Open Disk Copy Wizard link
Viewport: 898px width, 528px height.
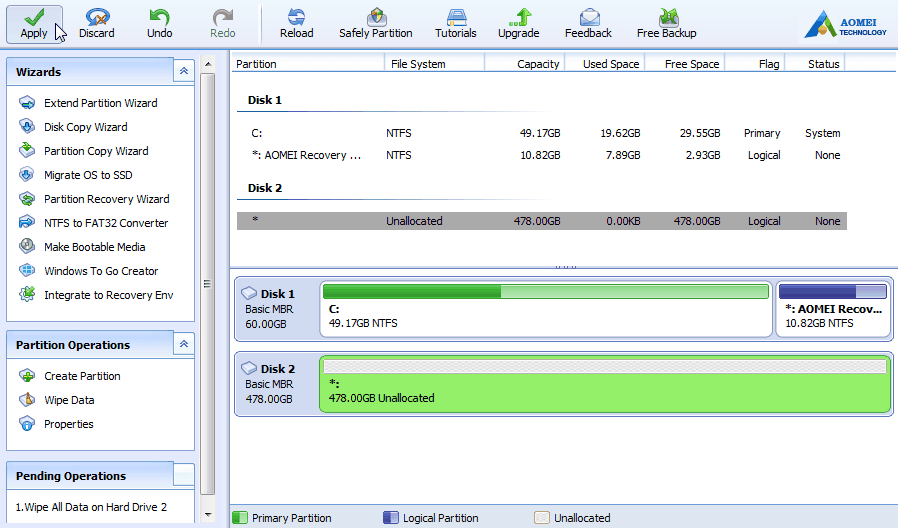(86, 127)
